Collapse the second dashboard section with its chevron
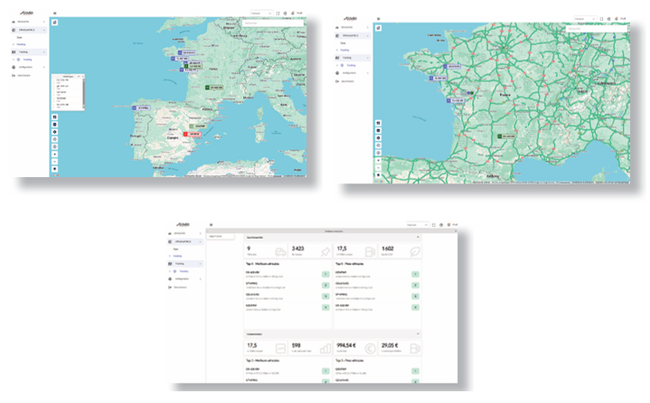 [x=418, y=334]
